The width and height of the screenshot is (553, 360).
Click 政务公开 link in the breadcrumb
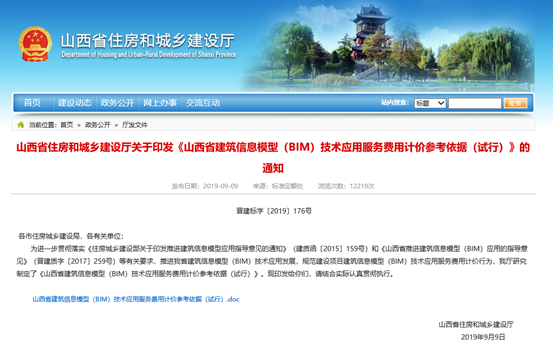(x=98, y=125)
